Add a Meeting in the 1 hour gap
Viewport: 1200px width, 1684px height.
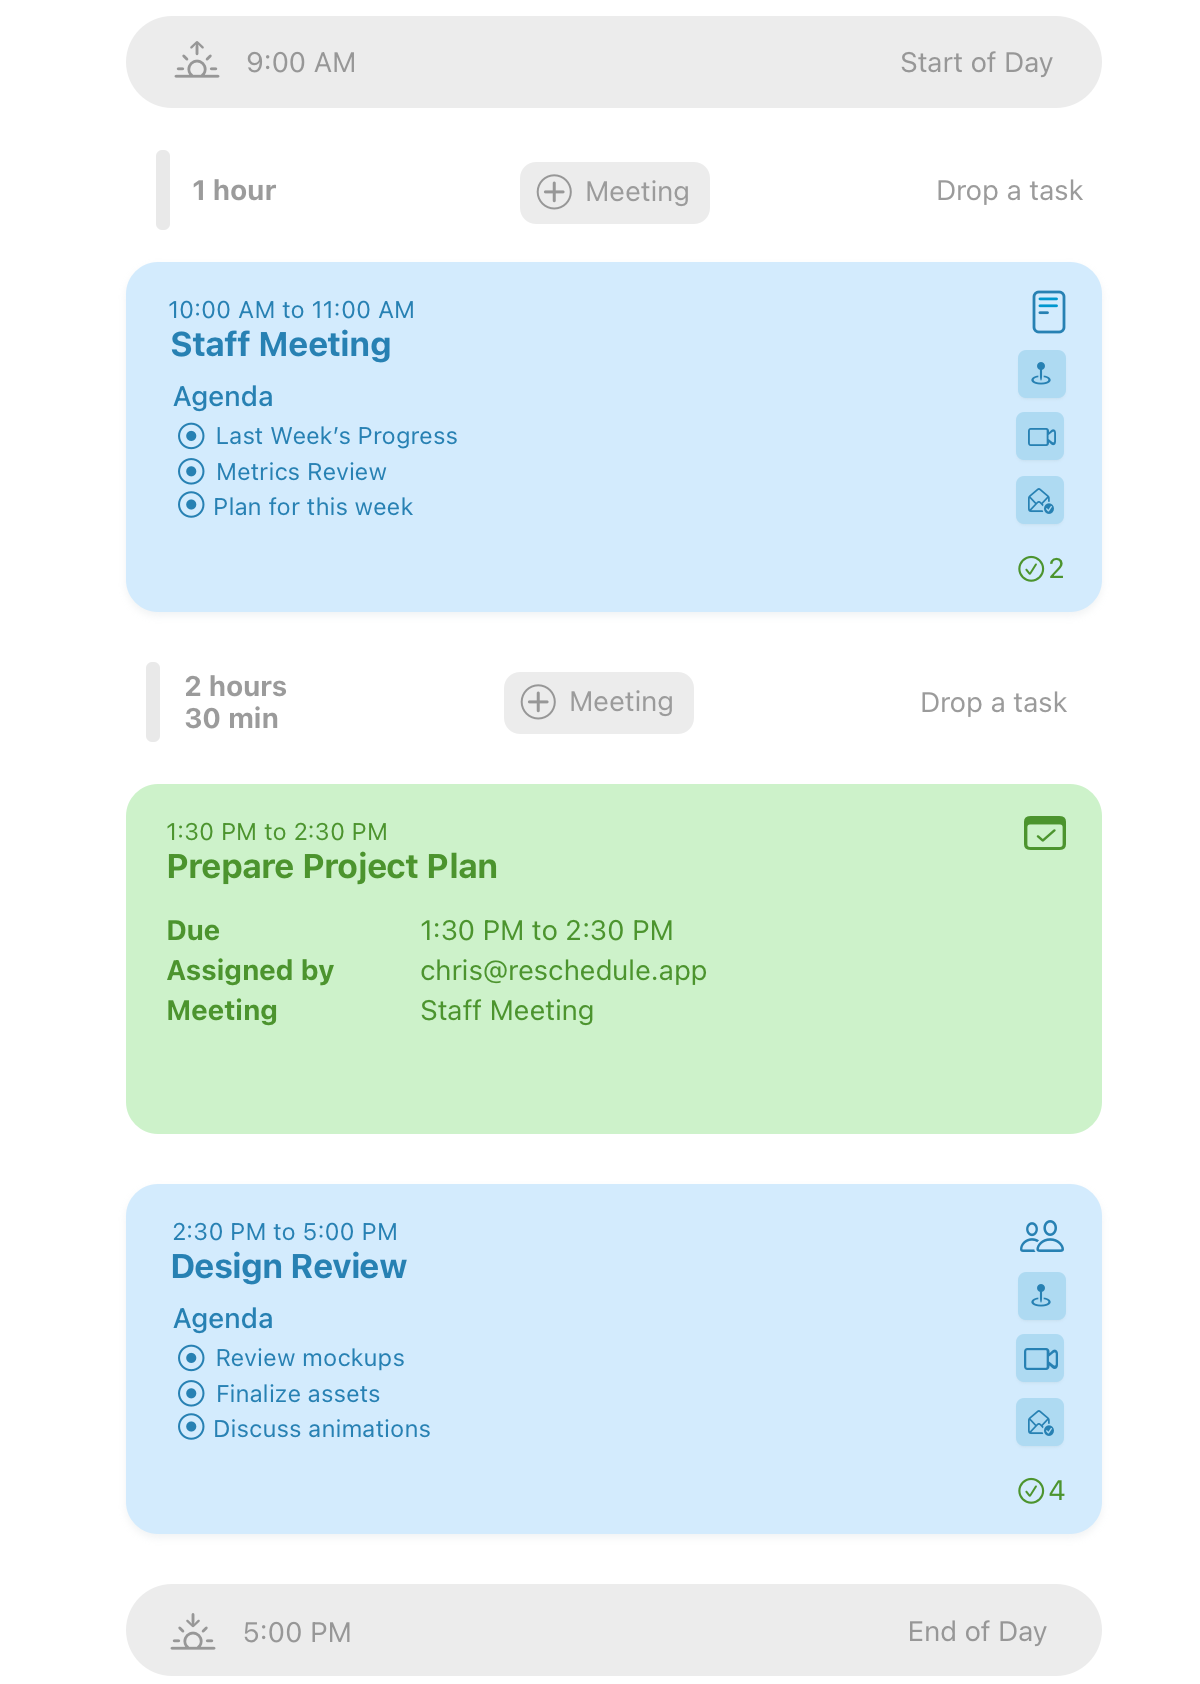614,192
